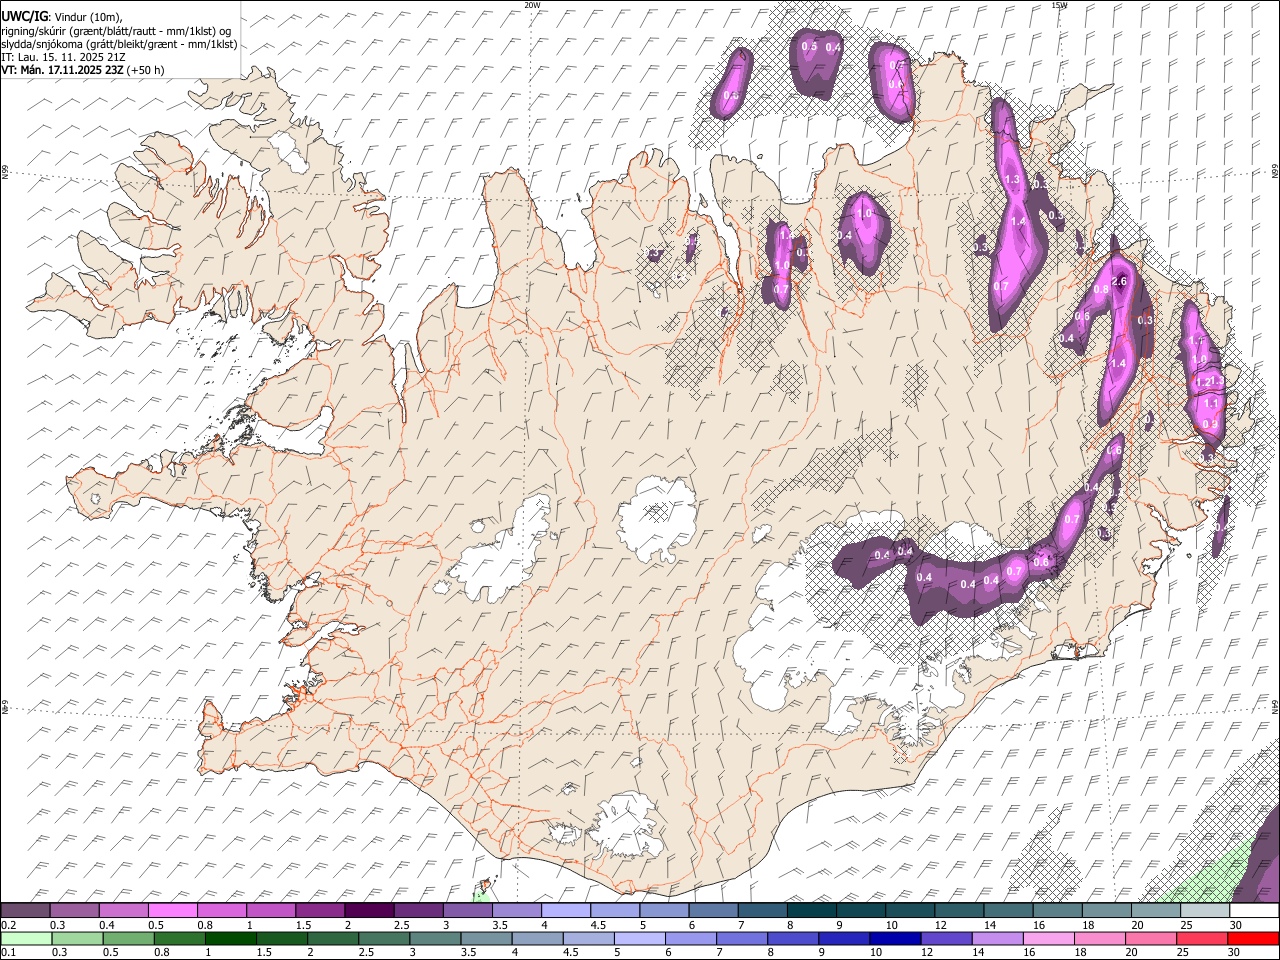Viewport: 1280px width, 960px height.
Task: Click the dark purple 2 swatch, upper row
Action: [368, 910]
